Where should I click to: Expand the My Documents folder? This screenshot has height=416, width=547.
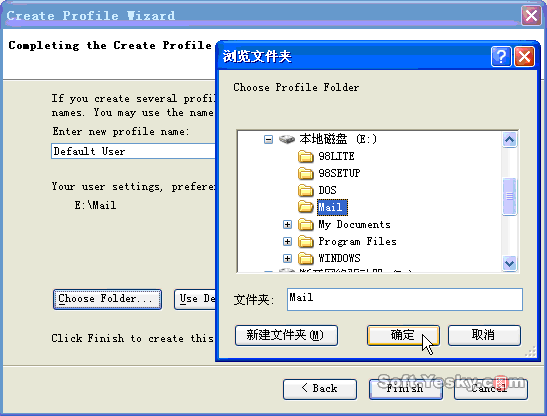point(287,224)
